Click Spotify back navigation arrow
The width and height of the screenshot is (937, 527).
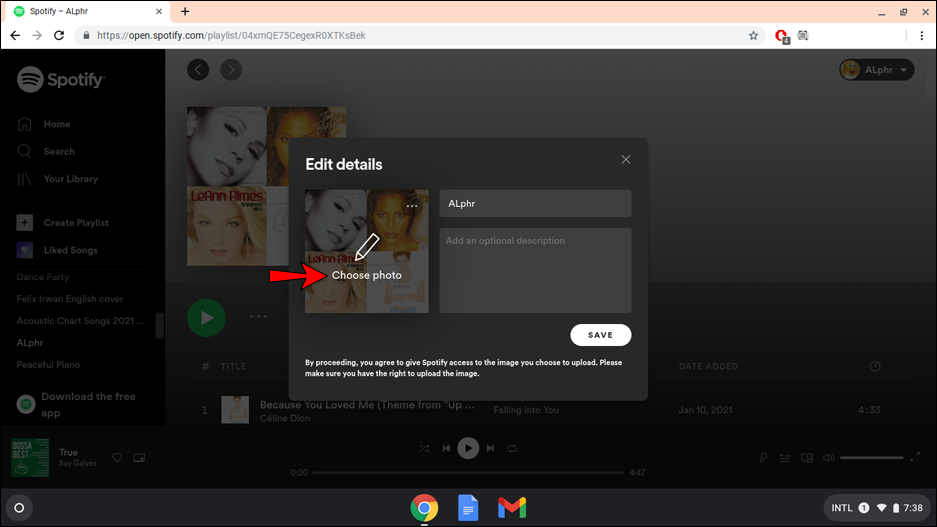click(198, 70)
